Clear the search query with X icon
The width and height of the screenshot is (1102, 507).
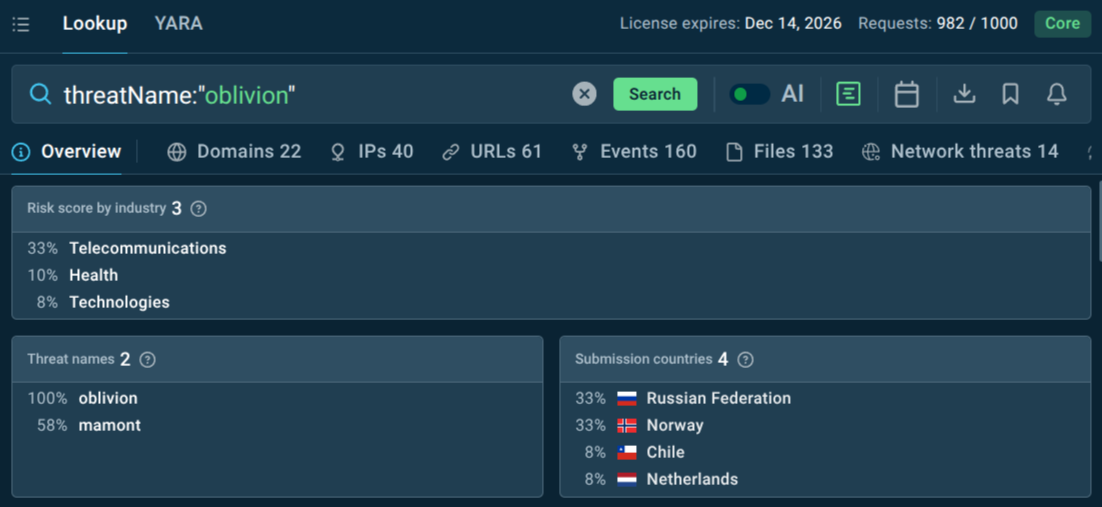[584, 94]
